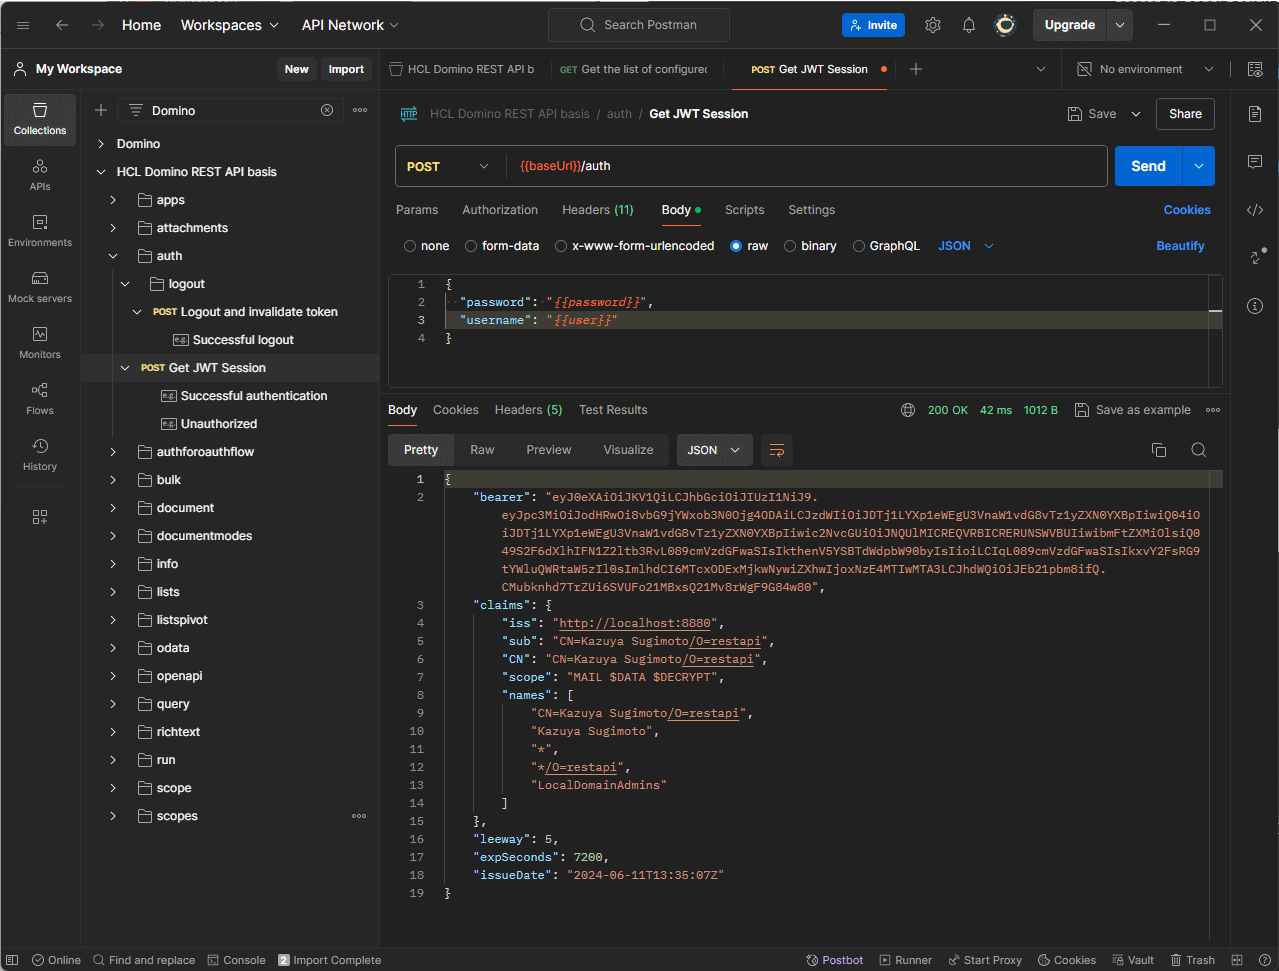Open the POST method dropdown
The height and width of the screenshot is (971, 1279).
click(x=448, y=166)
